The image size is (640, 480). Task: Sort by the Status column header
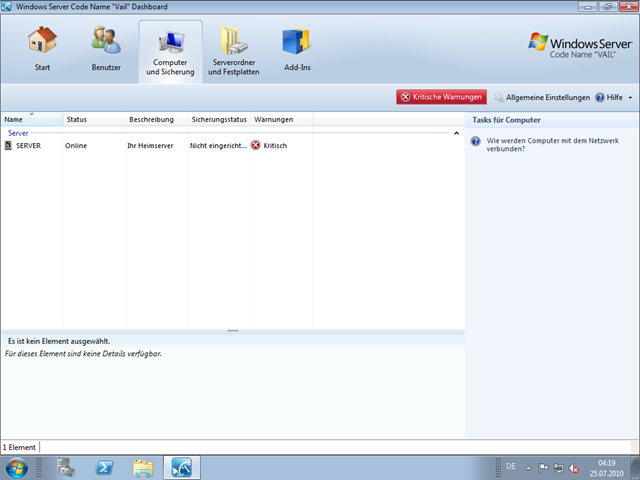pyautogui.click(x=94, y=119)
